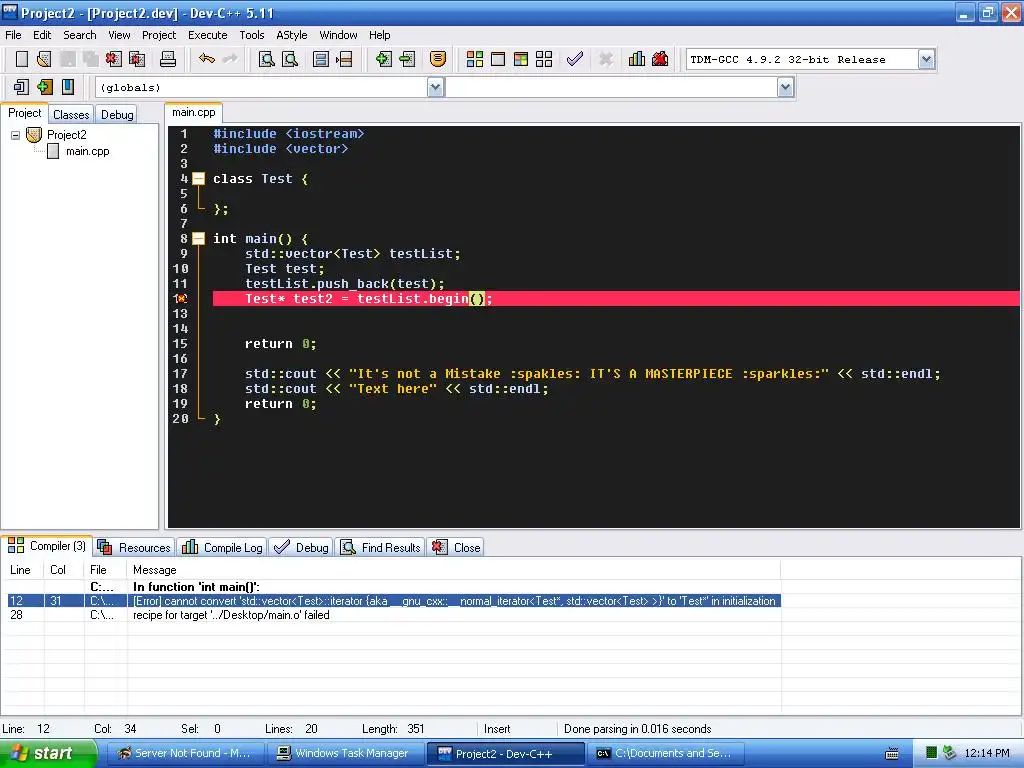1024x768 pixels.
Task: Switch to the Classes tab
Action: point(71,114)
